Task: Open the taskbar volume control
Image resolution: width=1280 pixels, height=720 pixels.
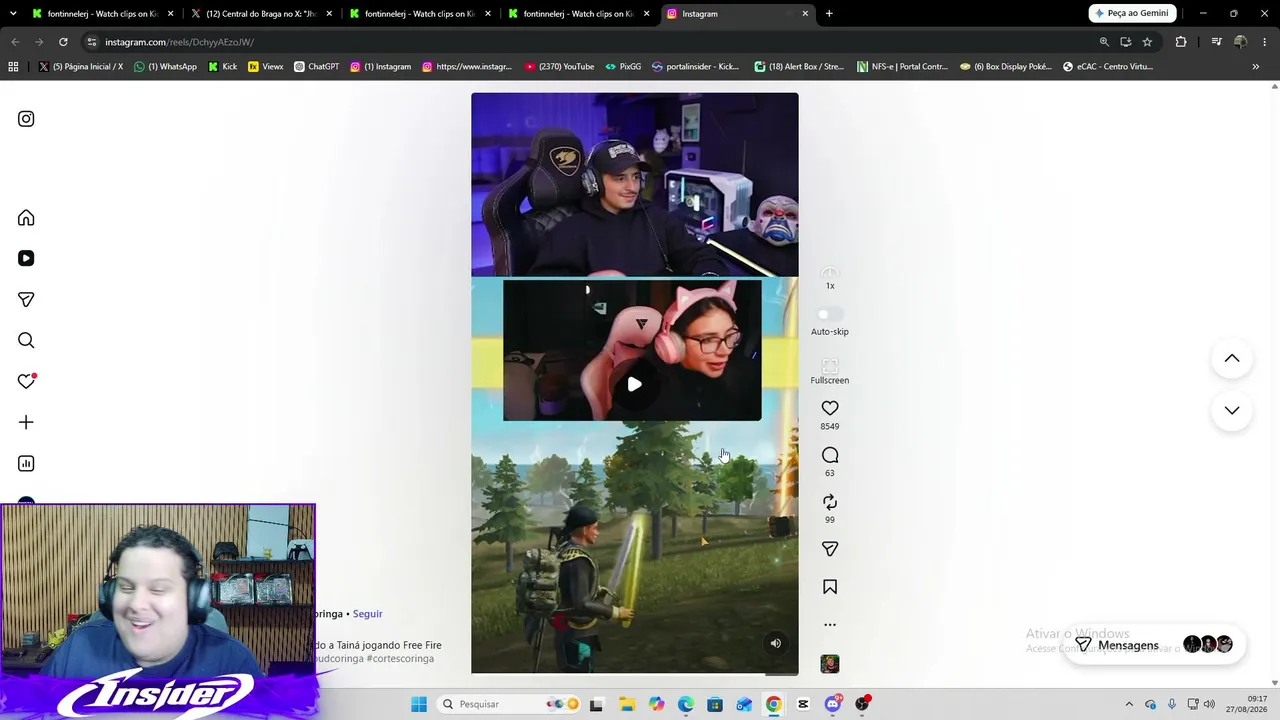Action: 1208,704
